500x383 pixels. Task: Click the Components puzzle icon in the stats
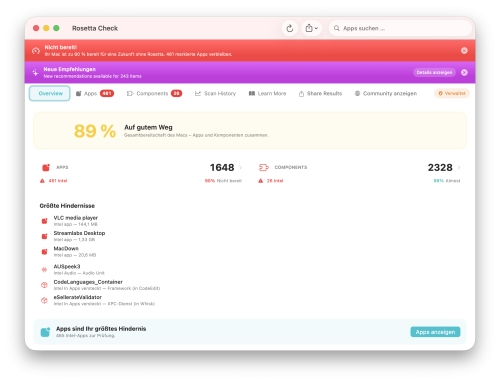(264, 167)
